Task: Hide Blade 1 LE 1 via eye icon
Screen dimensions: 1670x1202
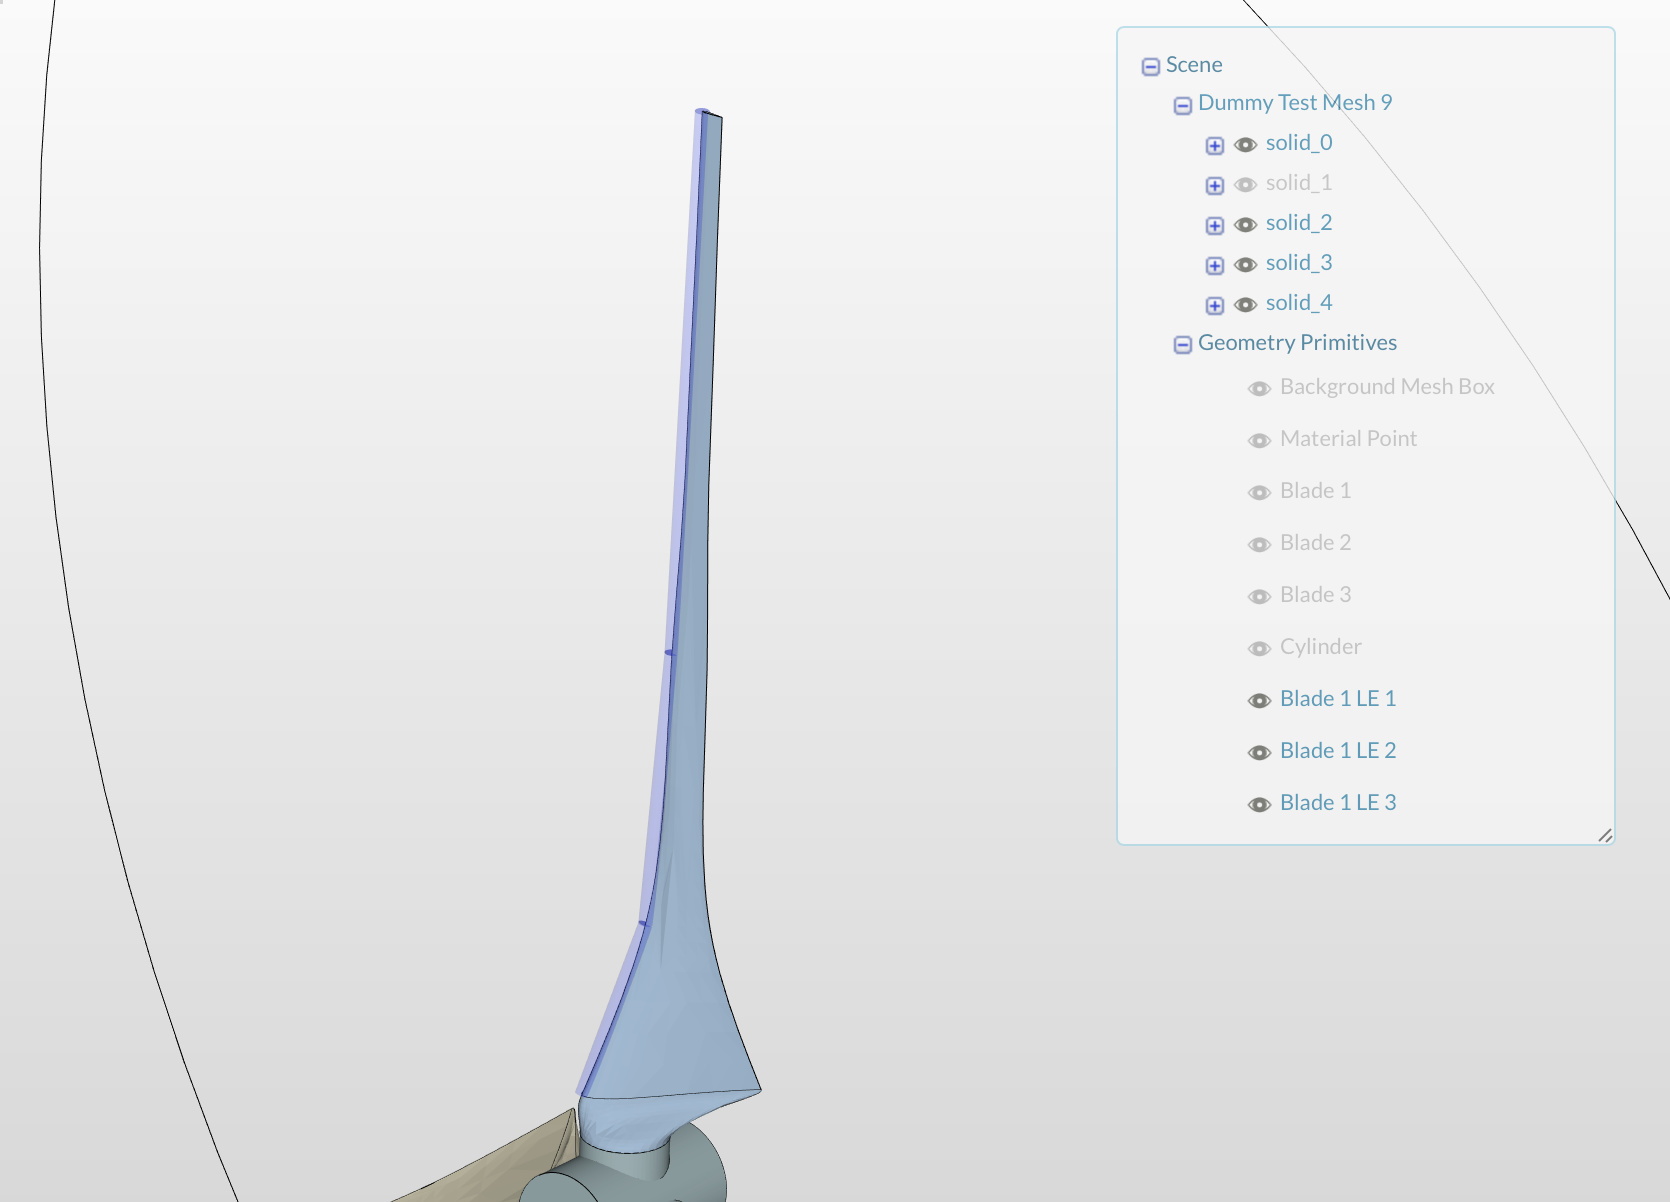Action: tap(1259, 700)
